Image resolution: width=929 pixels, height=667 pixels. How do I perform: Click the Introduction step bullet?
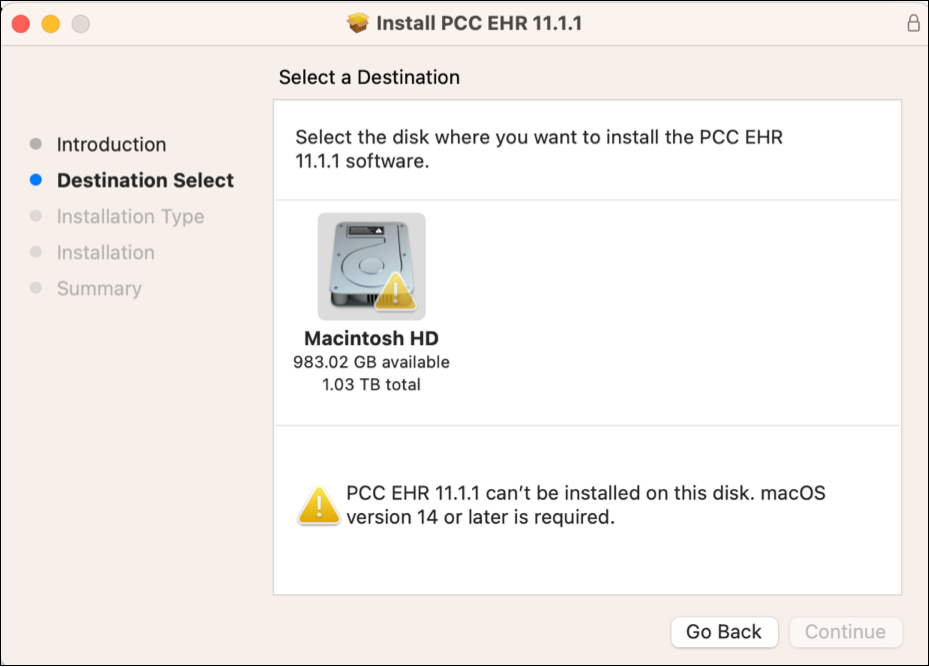pos(36,144)
